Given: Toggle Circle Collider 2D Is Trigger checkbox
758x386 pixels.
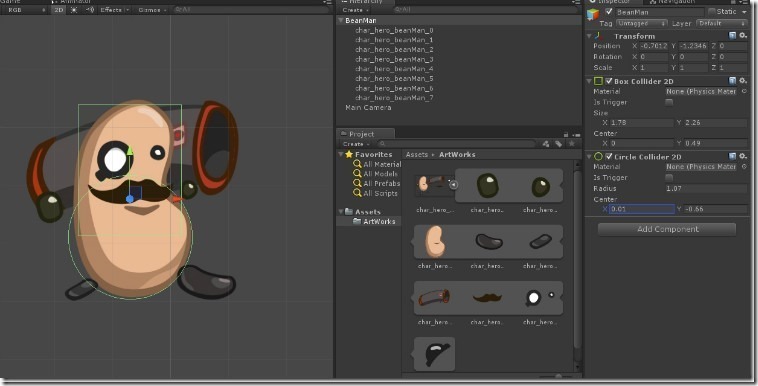Looking at the screenshot, I should [x=669, y=178].
